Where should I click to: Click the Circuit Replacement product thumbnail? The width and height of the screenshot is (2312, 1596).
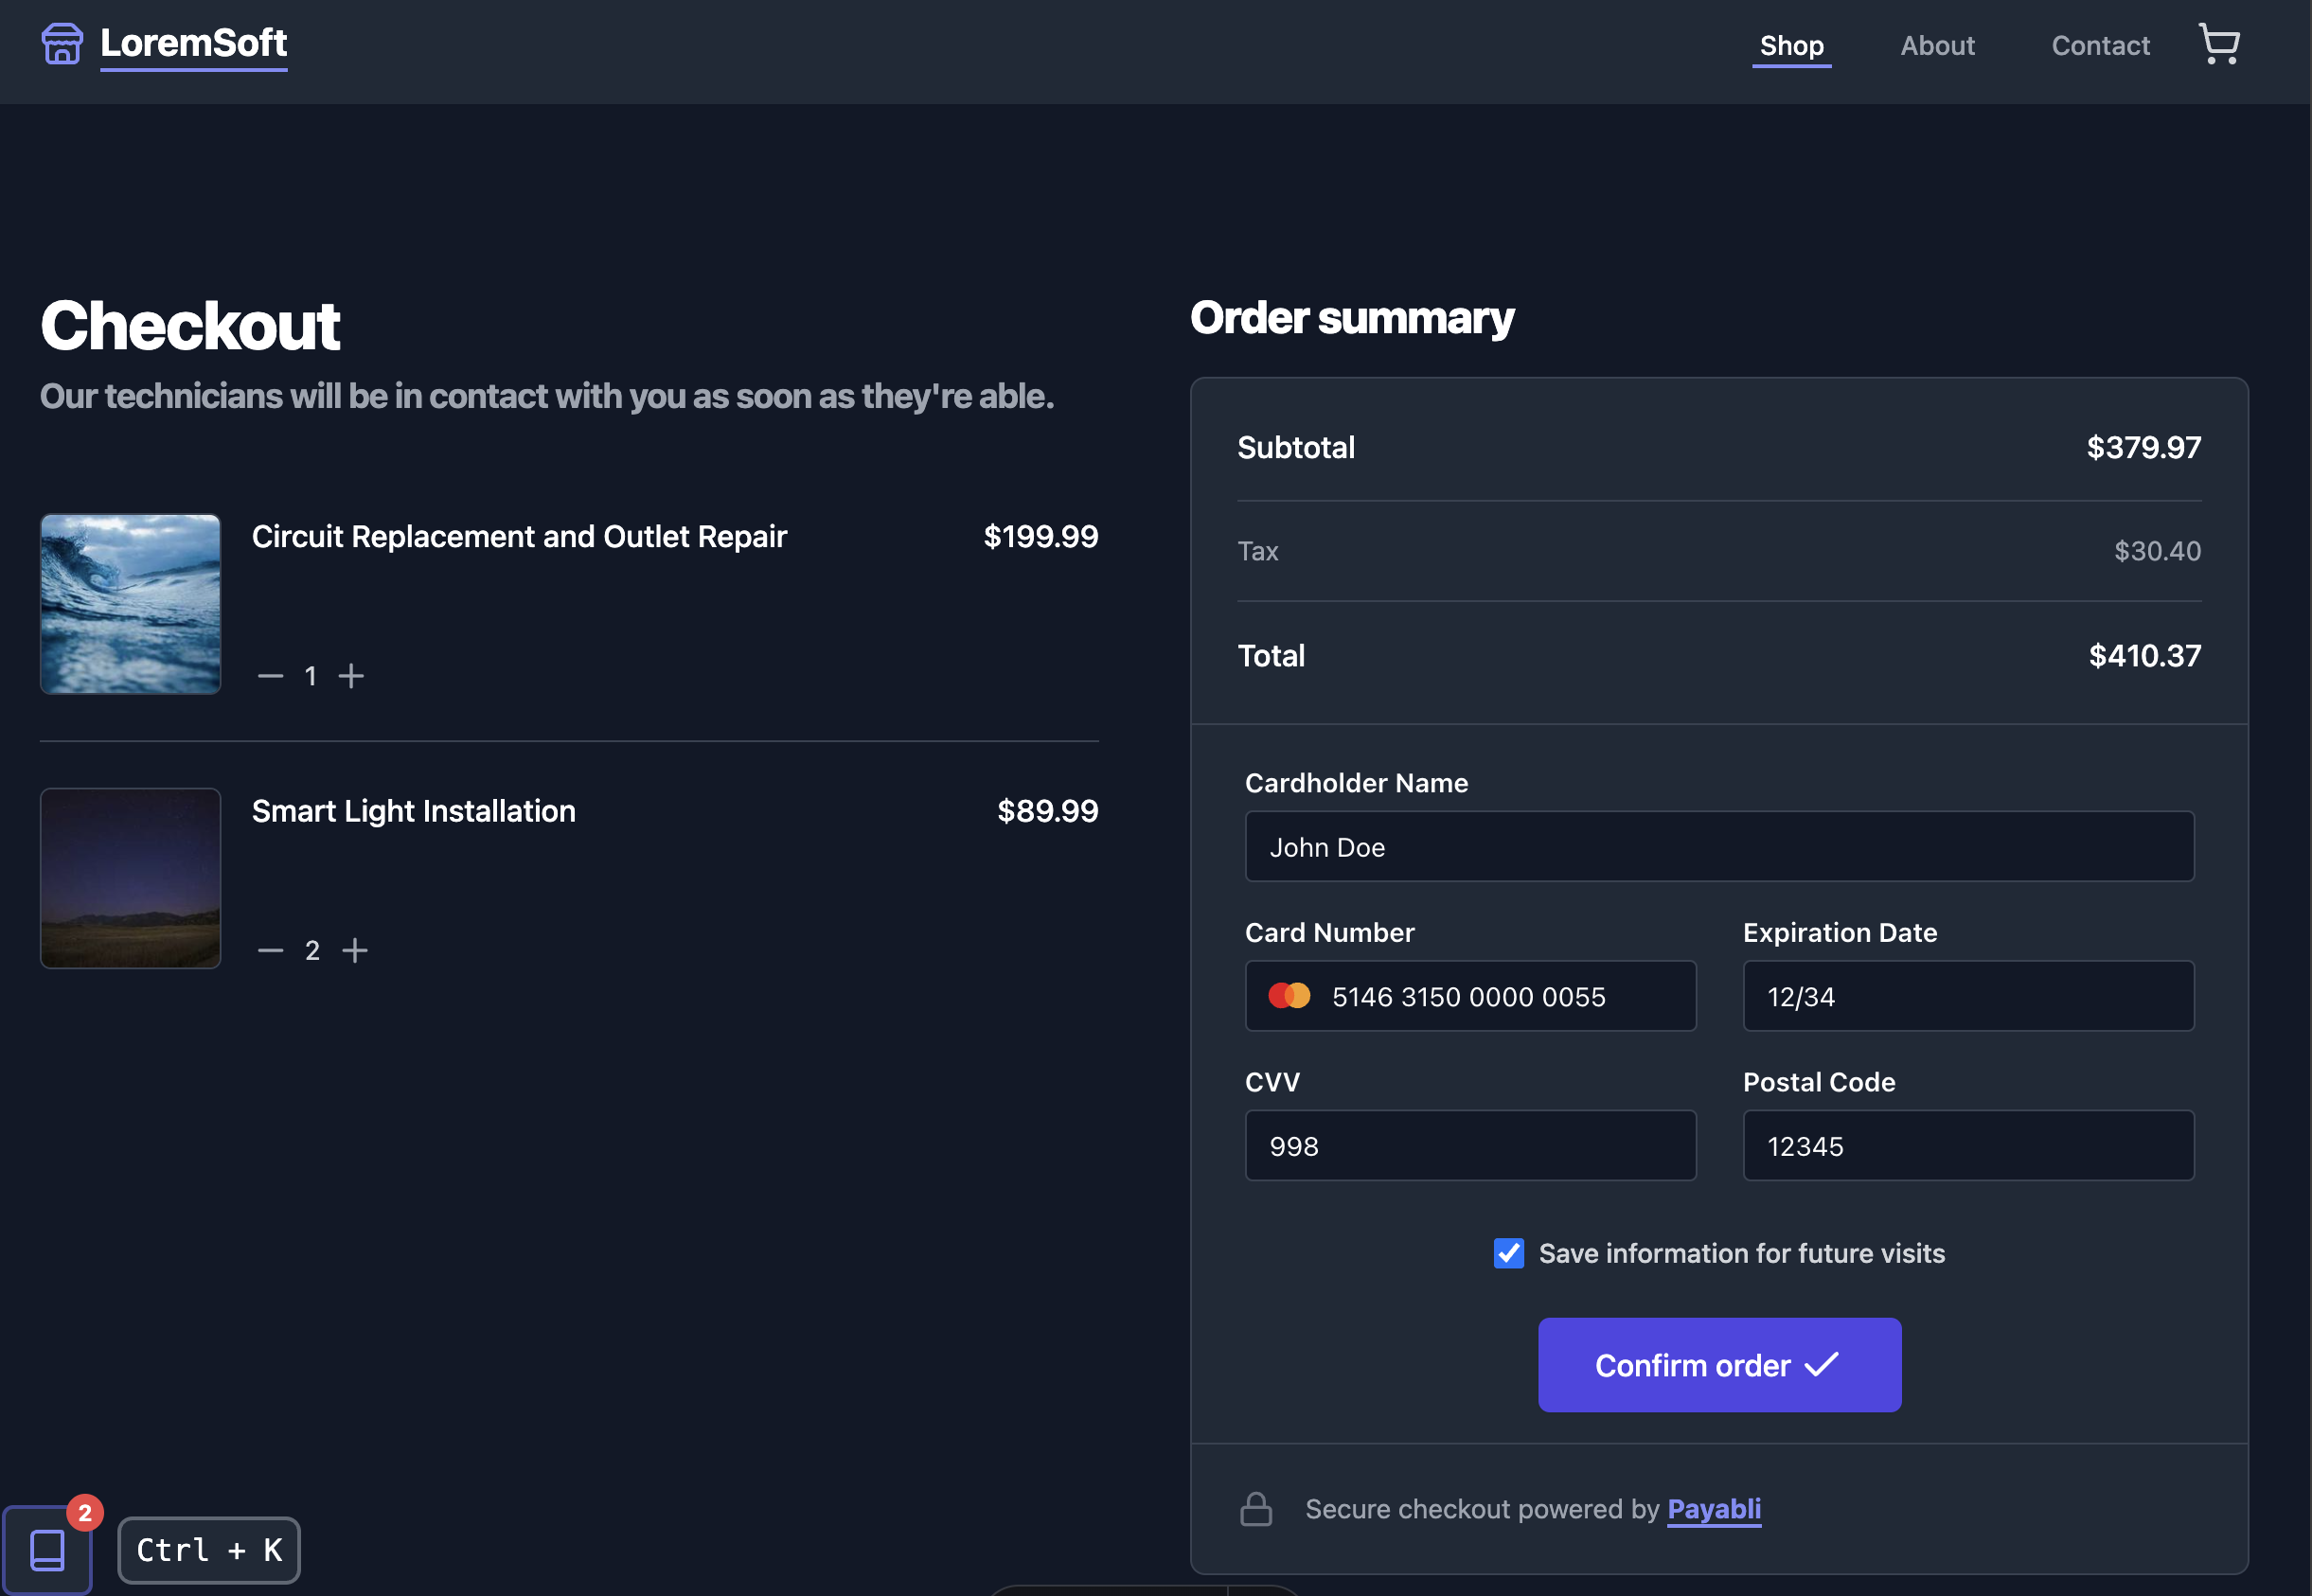(x=130, y=604)
